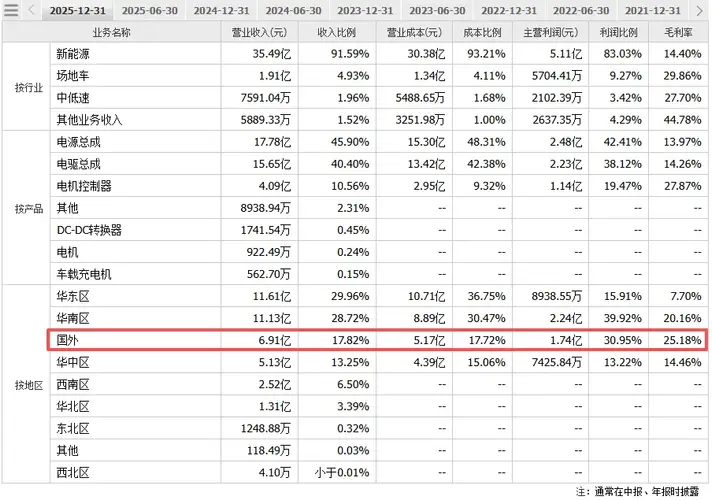The width and height of the screenshot is (712, 500).
Task: Open the 2024-06-30 report tab
Action: [293, 10]
